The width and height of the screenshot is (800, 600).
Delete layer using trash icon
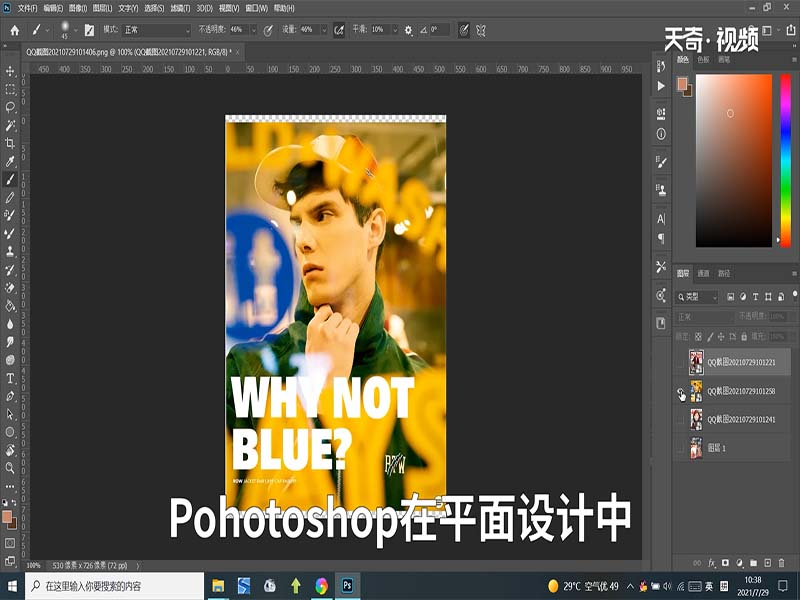click(x=781, y=562)
